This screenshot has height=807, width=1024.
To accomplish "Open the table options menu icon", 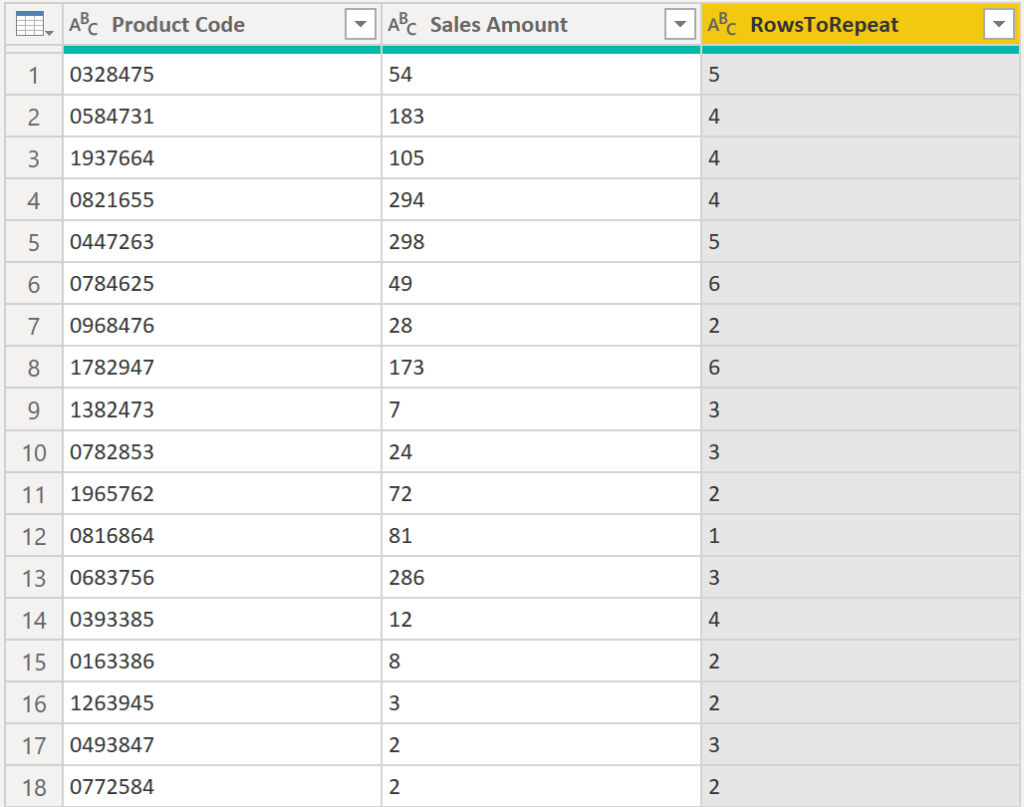I will 33,25.
